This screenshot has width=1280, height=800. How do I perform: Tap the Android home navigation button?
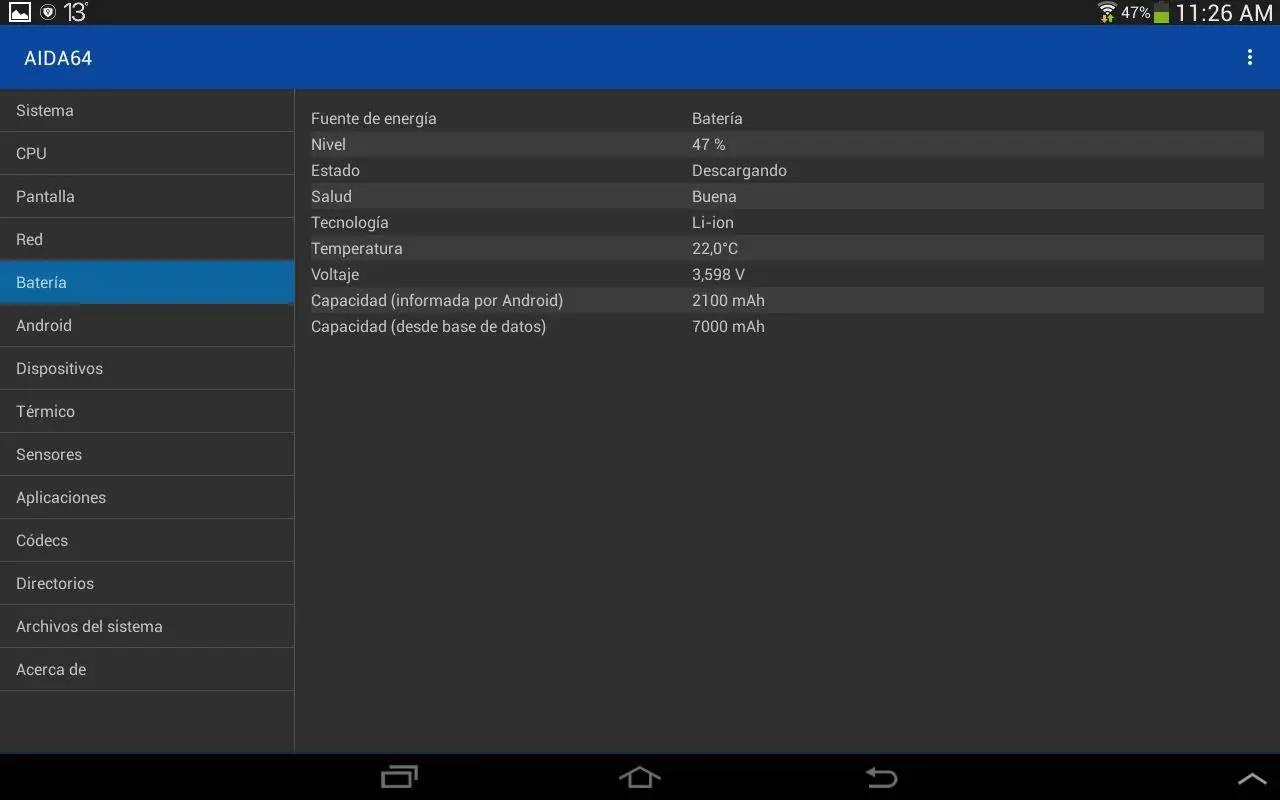coord(640,777)
